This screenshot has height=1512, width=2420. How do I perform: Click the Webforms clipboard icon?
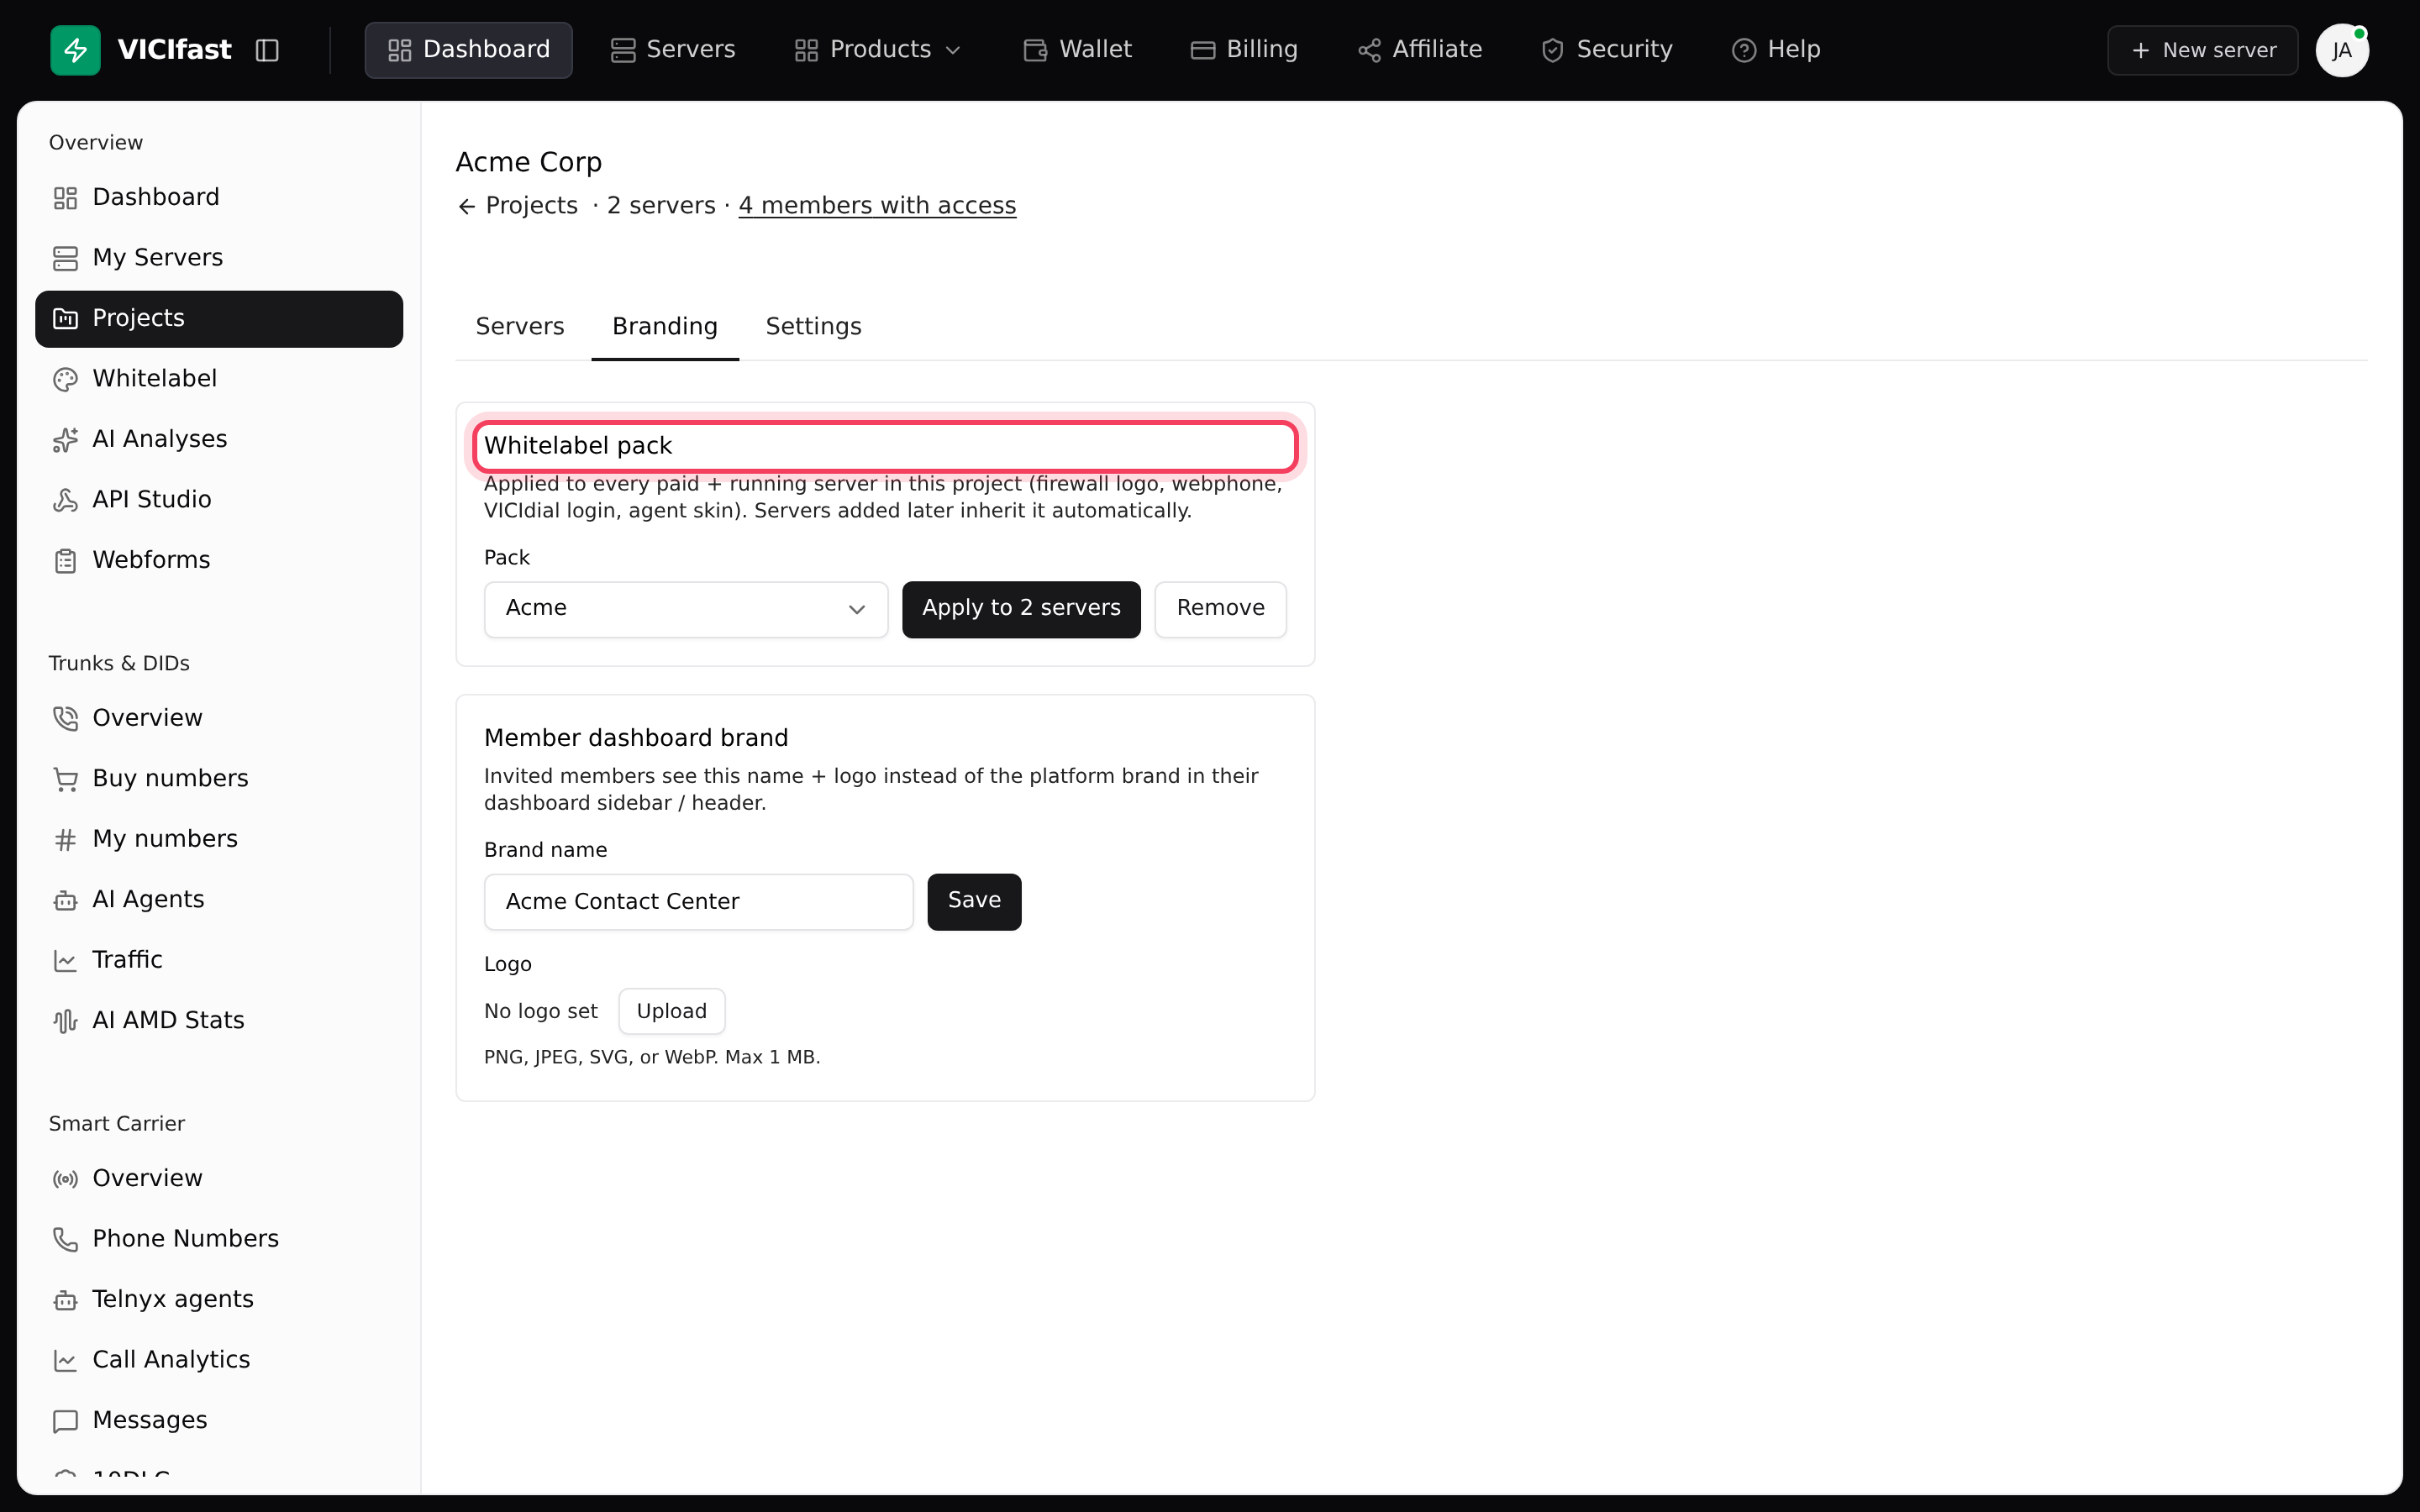65,561
